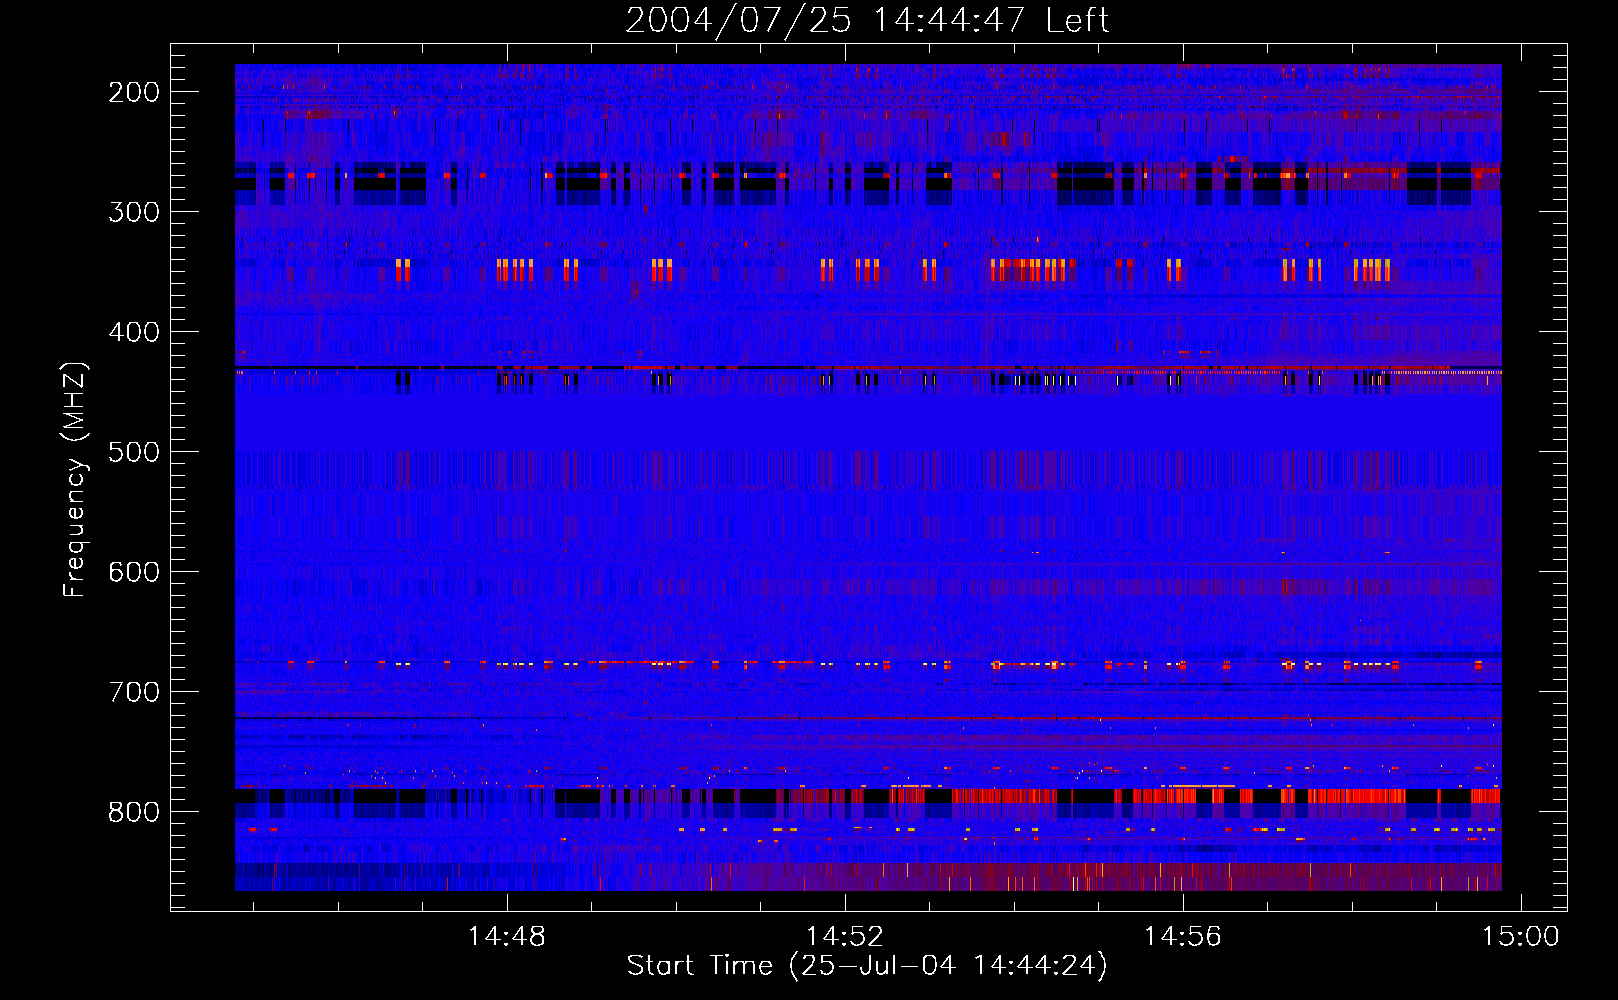The height and width of the screenshot is (1000, 1618).
Task: Select the 300 frequency tick label
Action: (134, 212)
